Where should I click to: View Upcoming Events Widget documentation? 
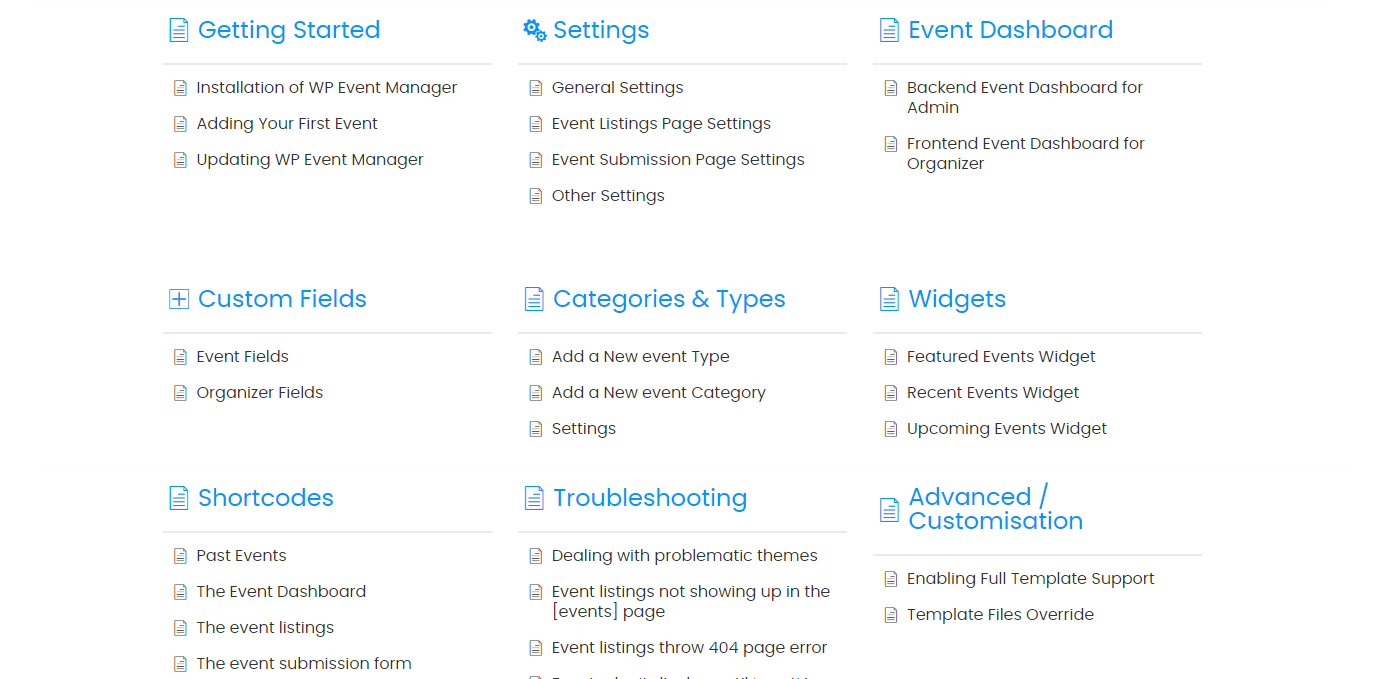pos(1006,429)
